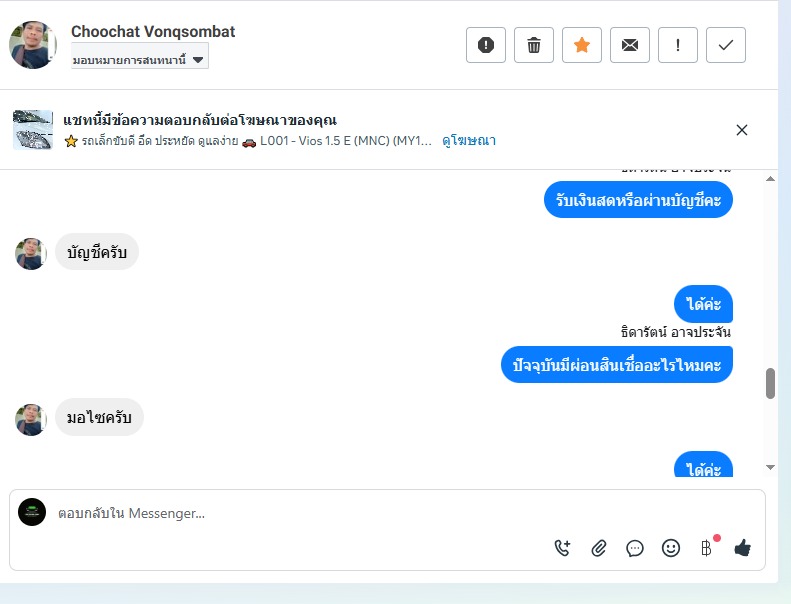
Task: Toggle the orange star follow-up icon
Action: coord(582,45)
